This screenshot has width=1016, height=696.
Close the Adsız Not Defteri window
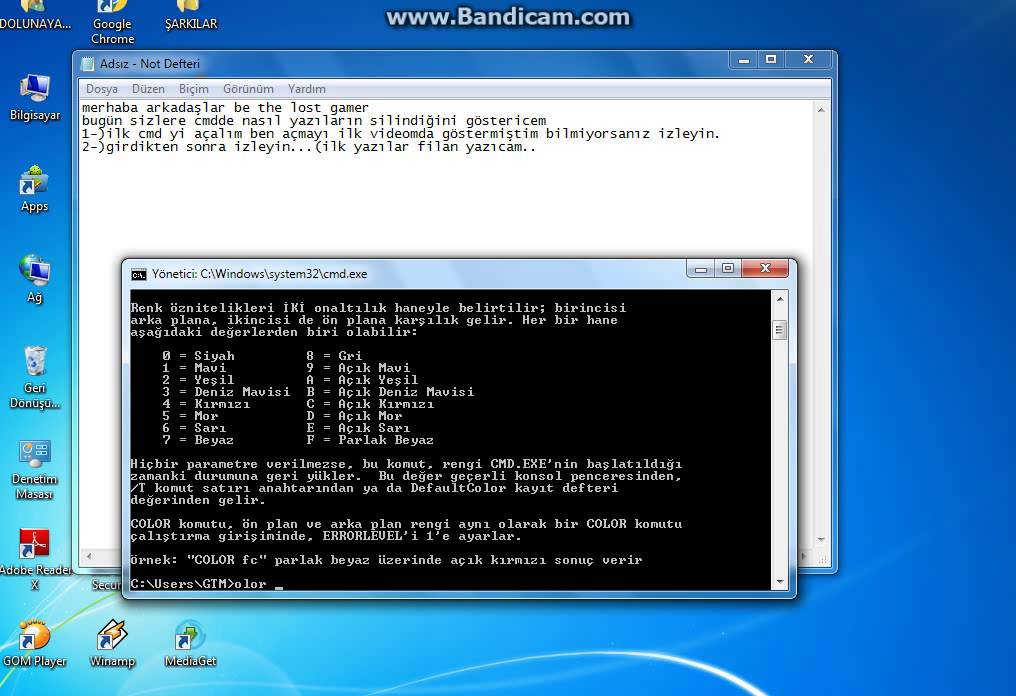coord(809,60)
